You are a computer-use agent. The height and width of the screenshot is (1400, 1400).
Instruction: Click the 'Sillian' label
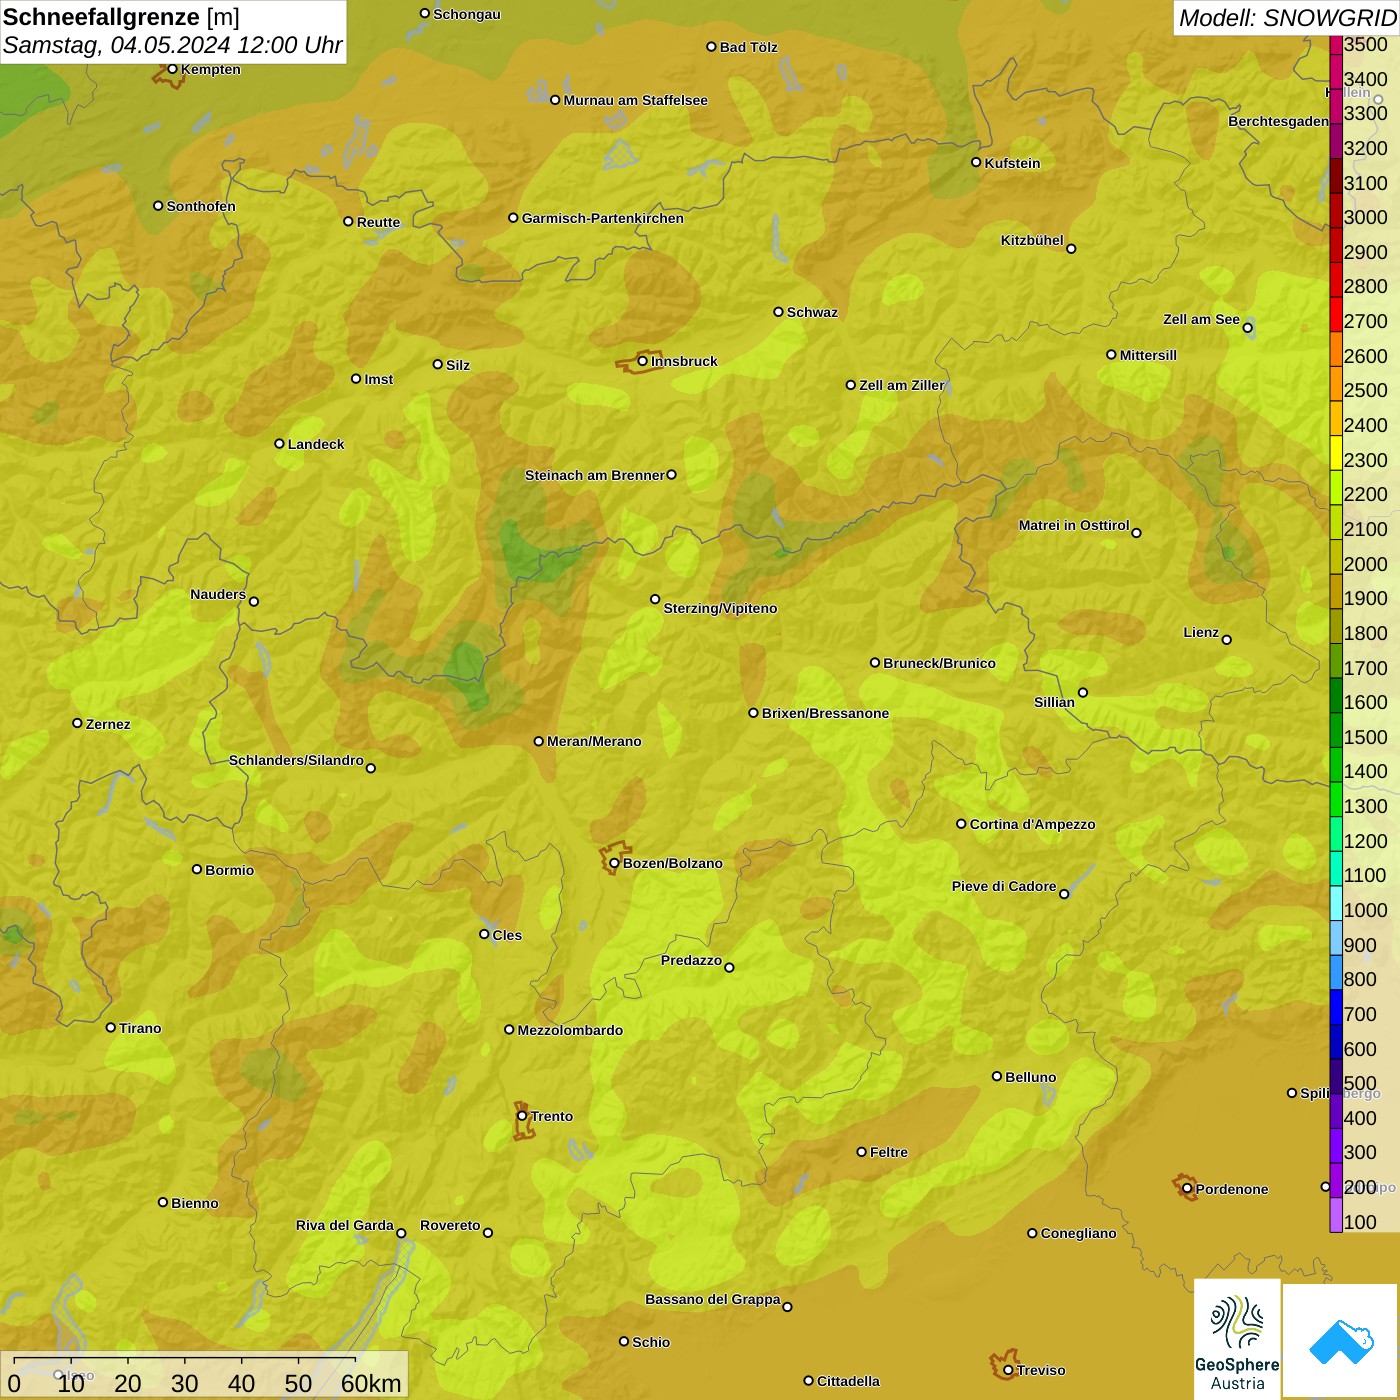[1054, 702]
